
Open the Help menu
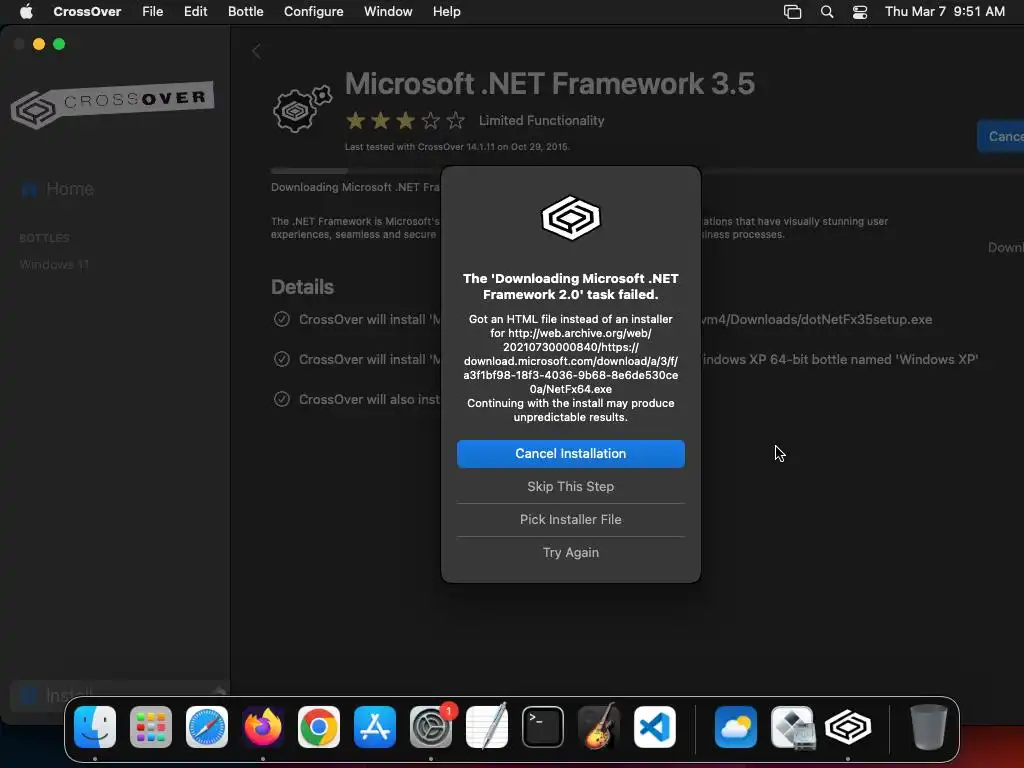click(447, 11)
